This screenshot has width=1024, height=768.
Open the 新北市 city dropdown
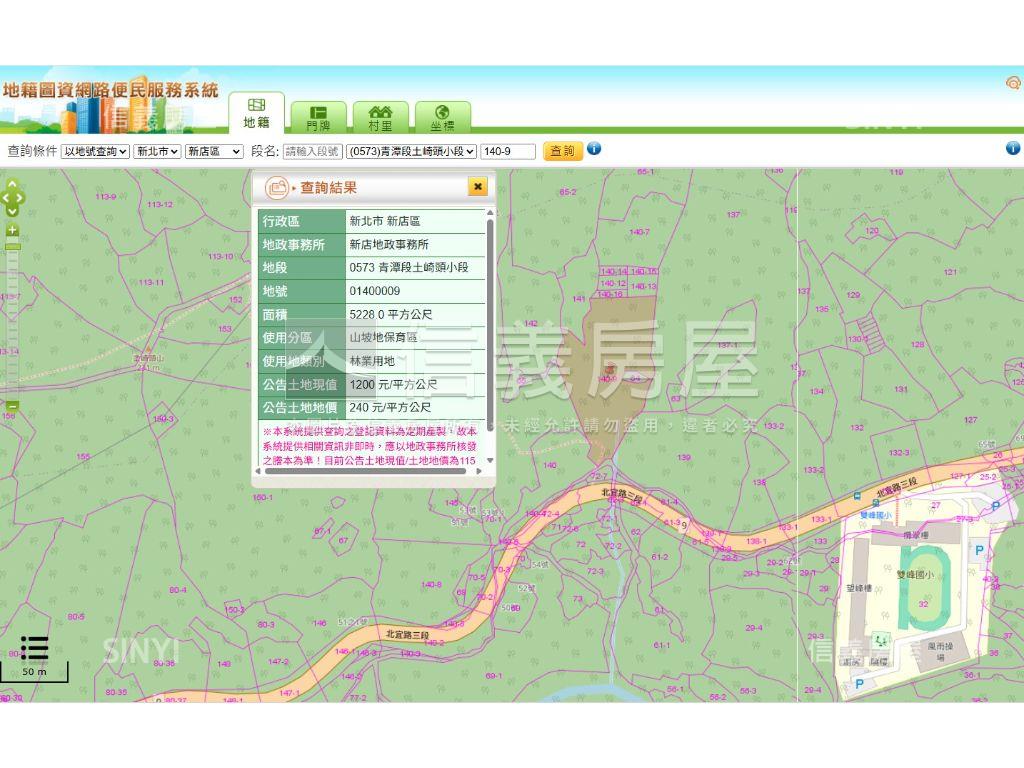(157, 152)
